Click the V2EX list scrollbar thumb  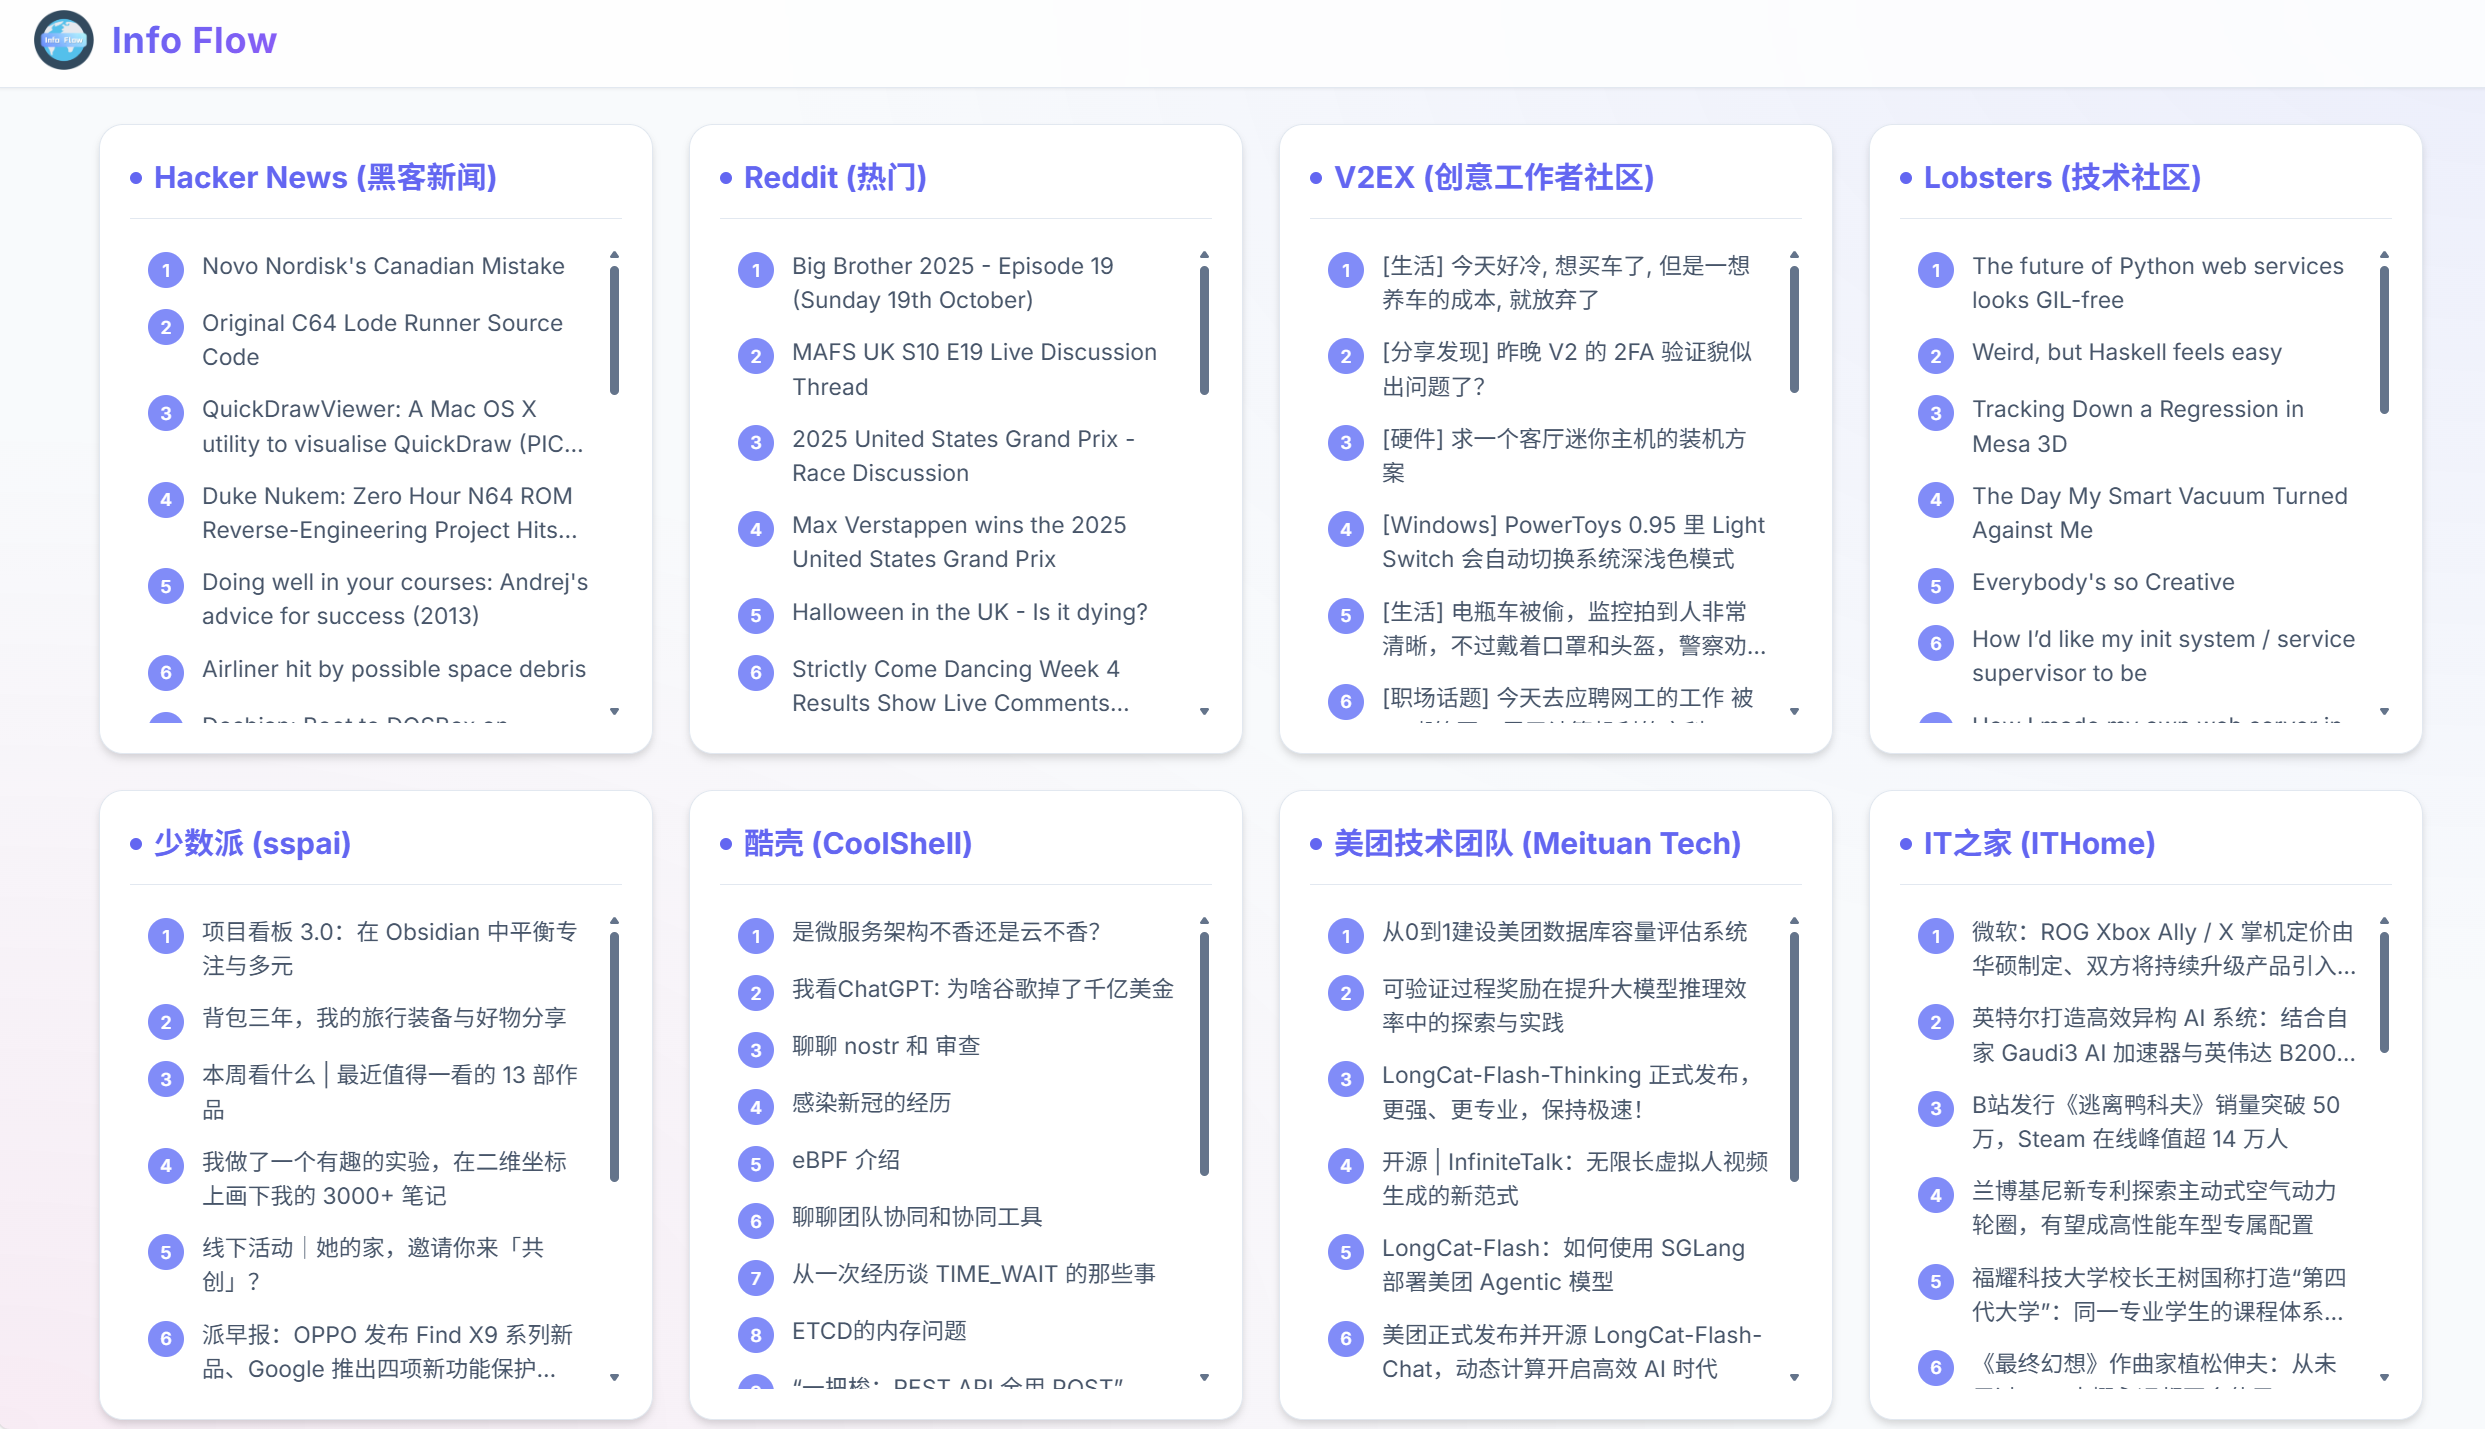click(1794, 328)
